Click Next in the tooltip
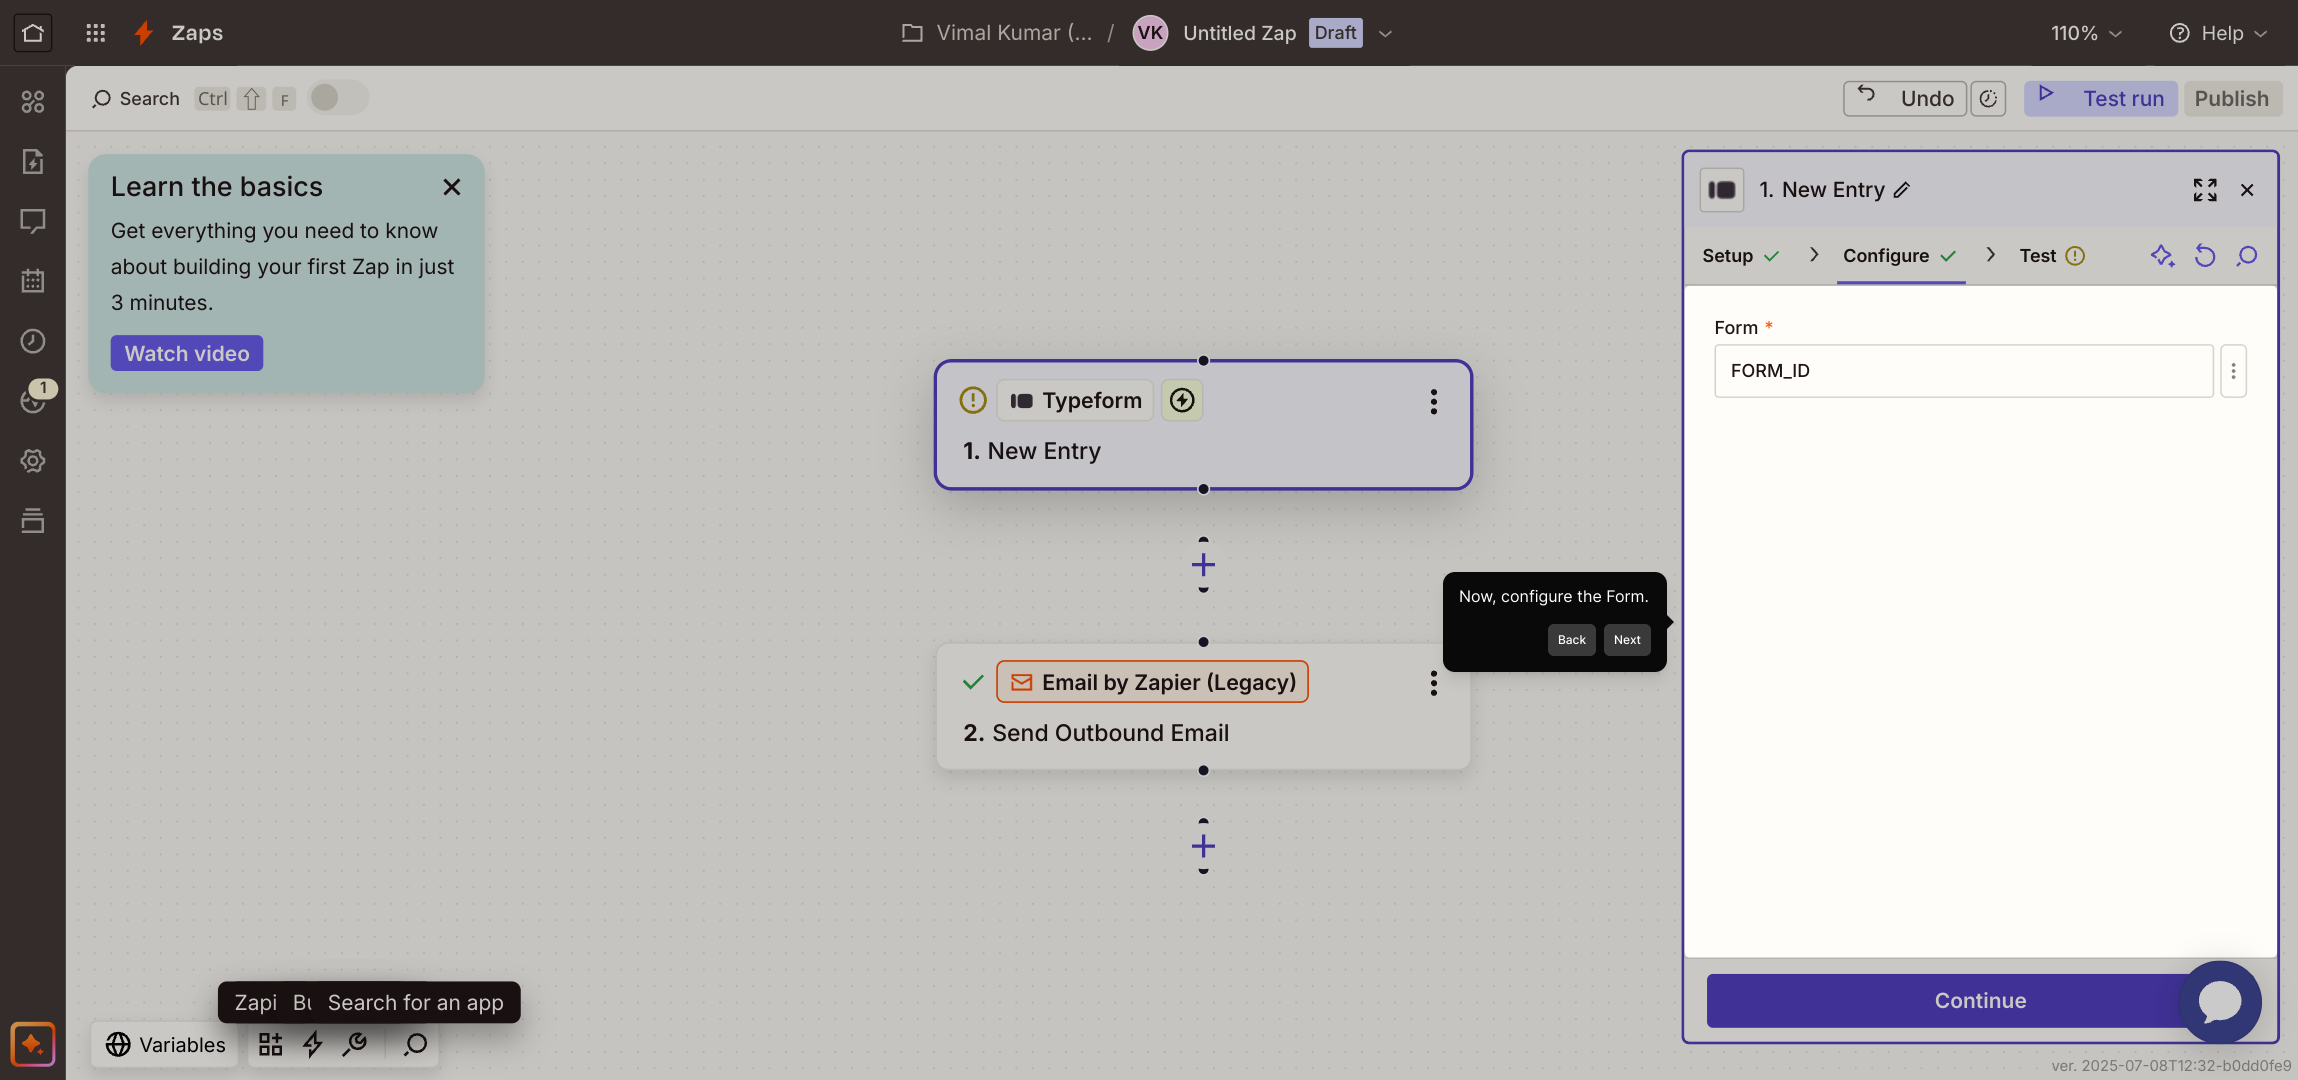The height and width of the screenshot is (1080, 2298). click(1627, 640)
